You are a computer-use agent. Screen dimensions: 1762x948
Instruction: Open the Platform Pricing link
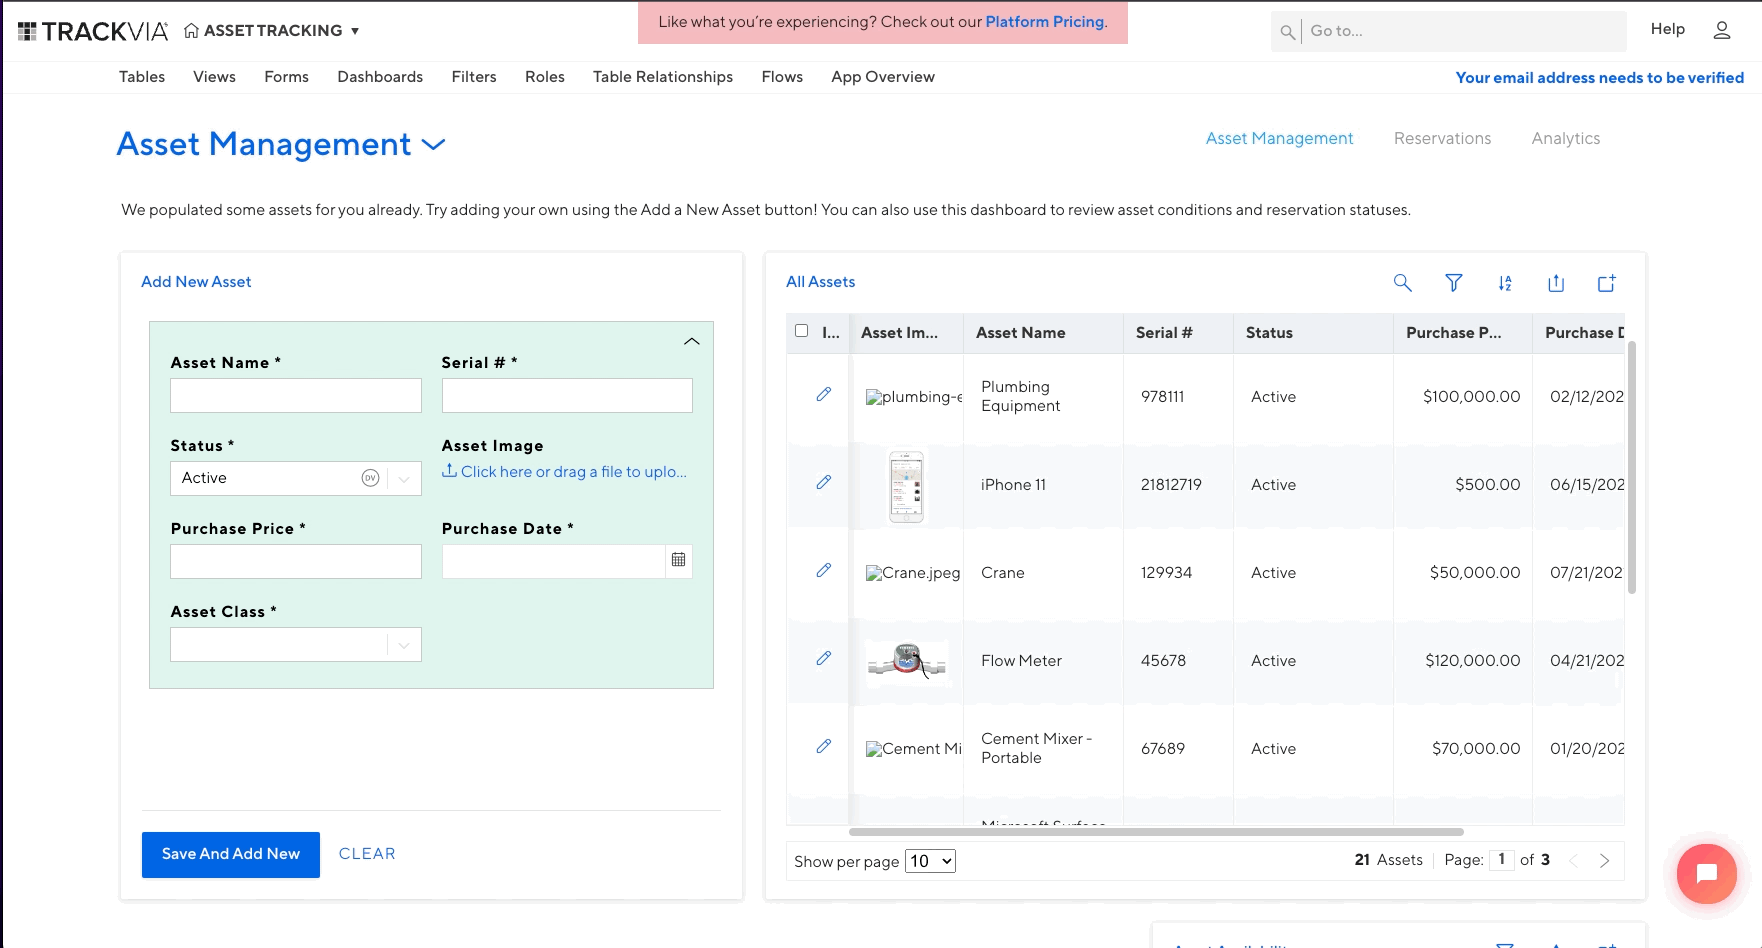(1044, 22)
